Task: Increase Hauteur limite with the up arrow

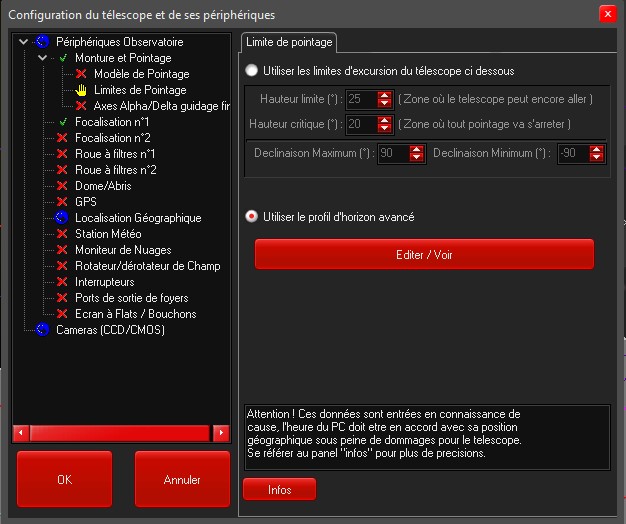Action: (385, 95)
